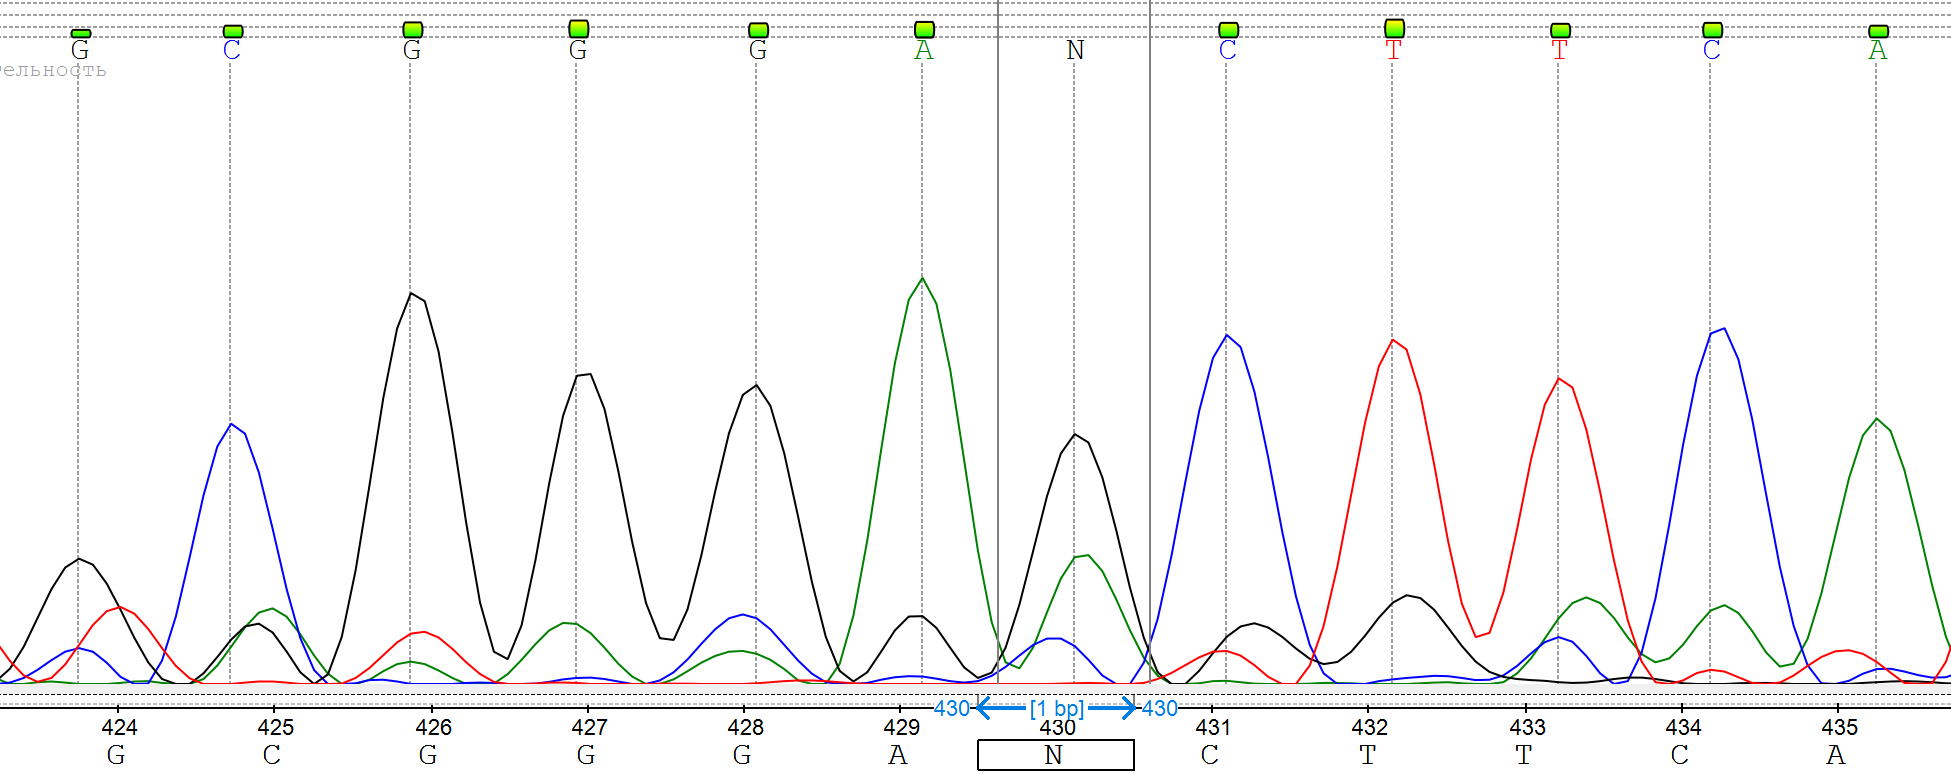Select the boxed N base at position 430

click(x=1055, y=755)
